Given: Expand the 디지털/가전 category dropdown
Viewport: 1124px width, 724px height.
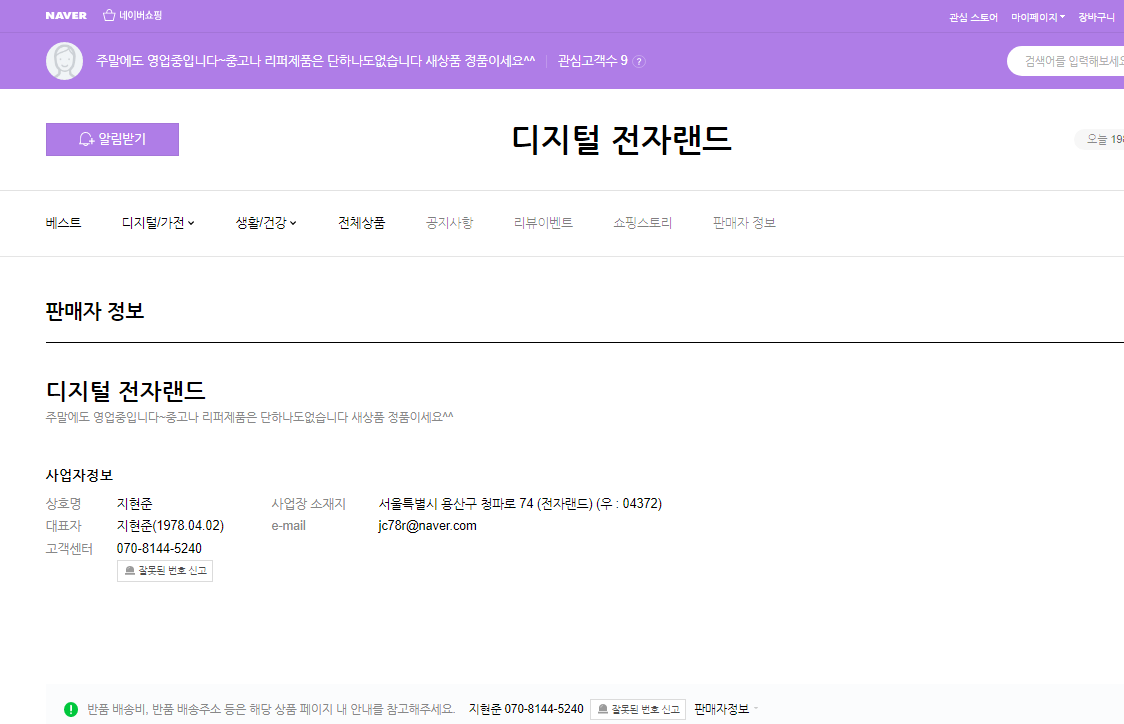Looking at the screenshot, I should pos(158,223).
